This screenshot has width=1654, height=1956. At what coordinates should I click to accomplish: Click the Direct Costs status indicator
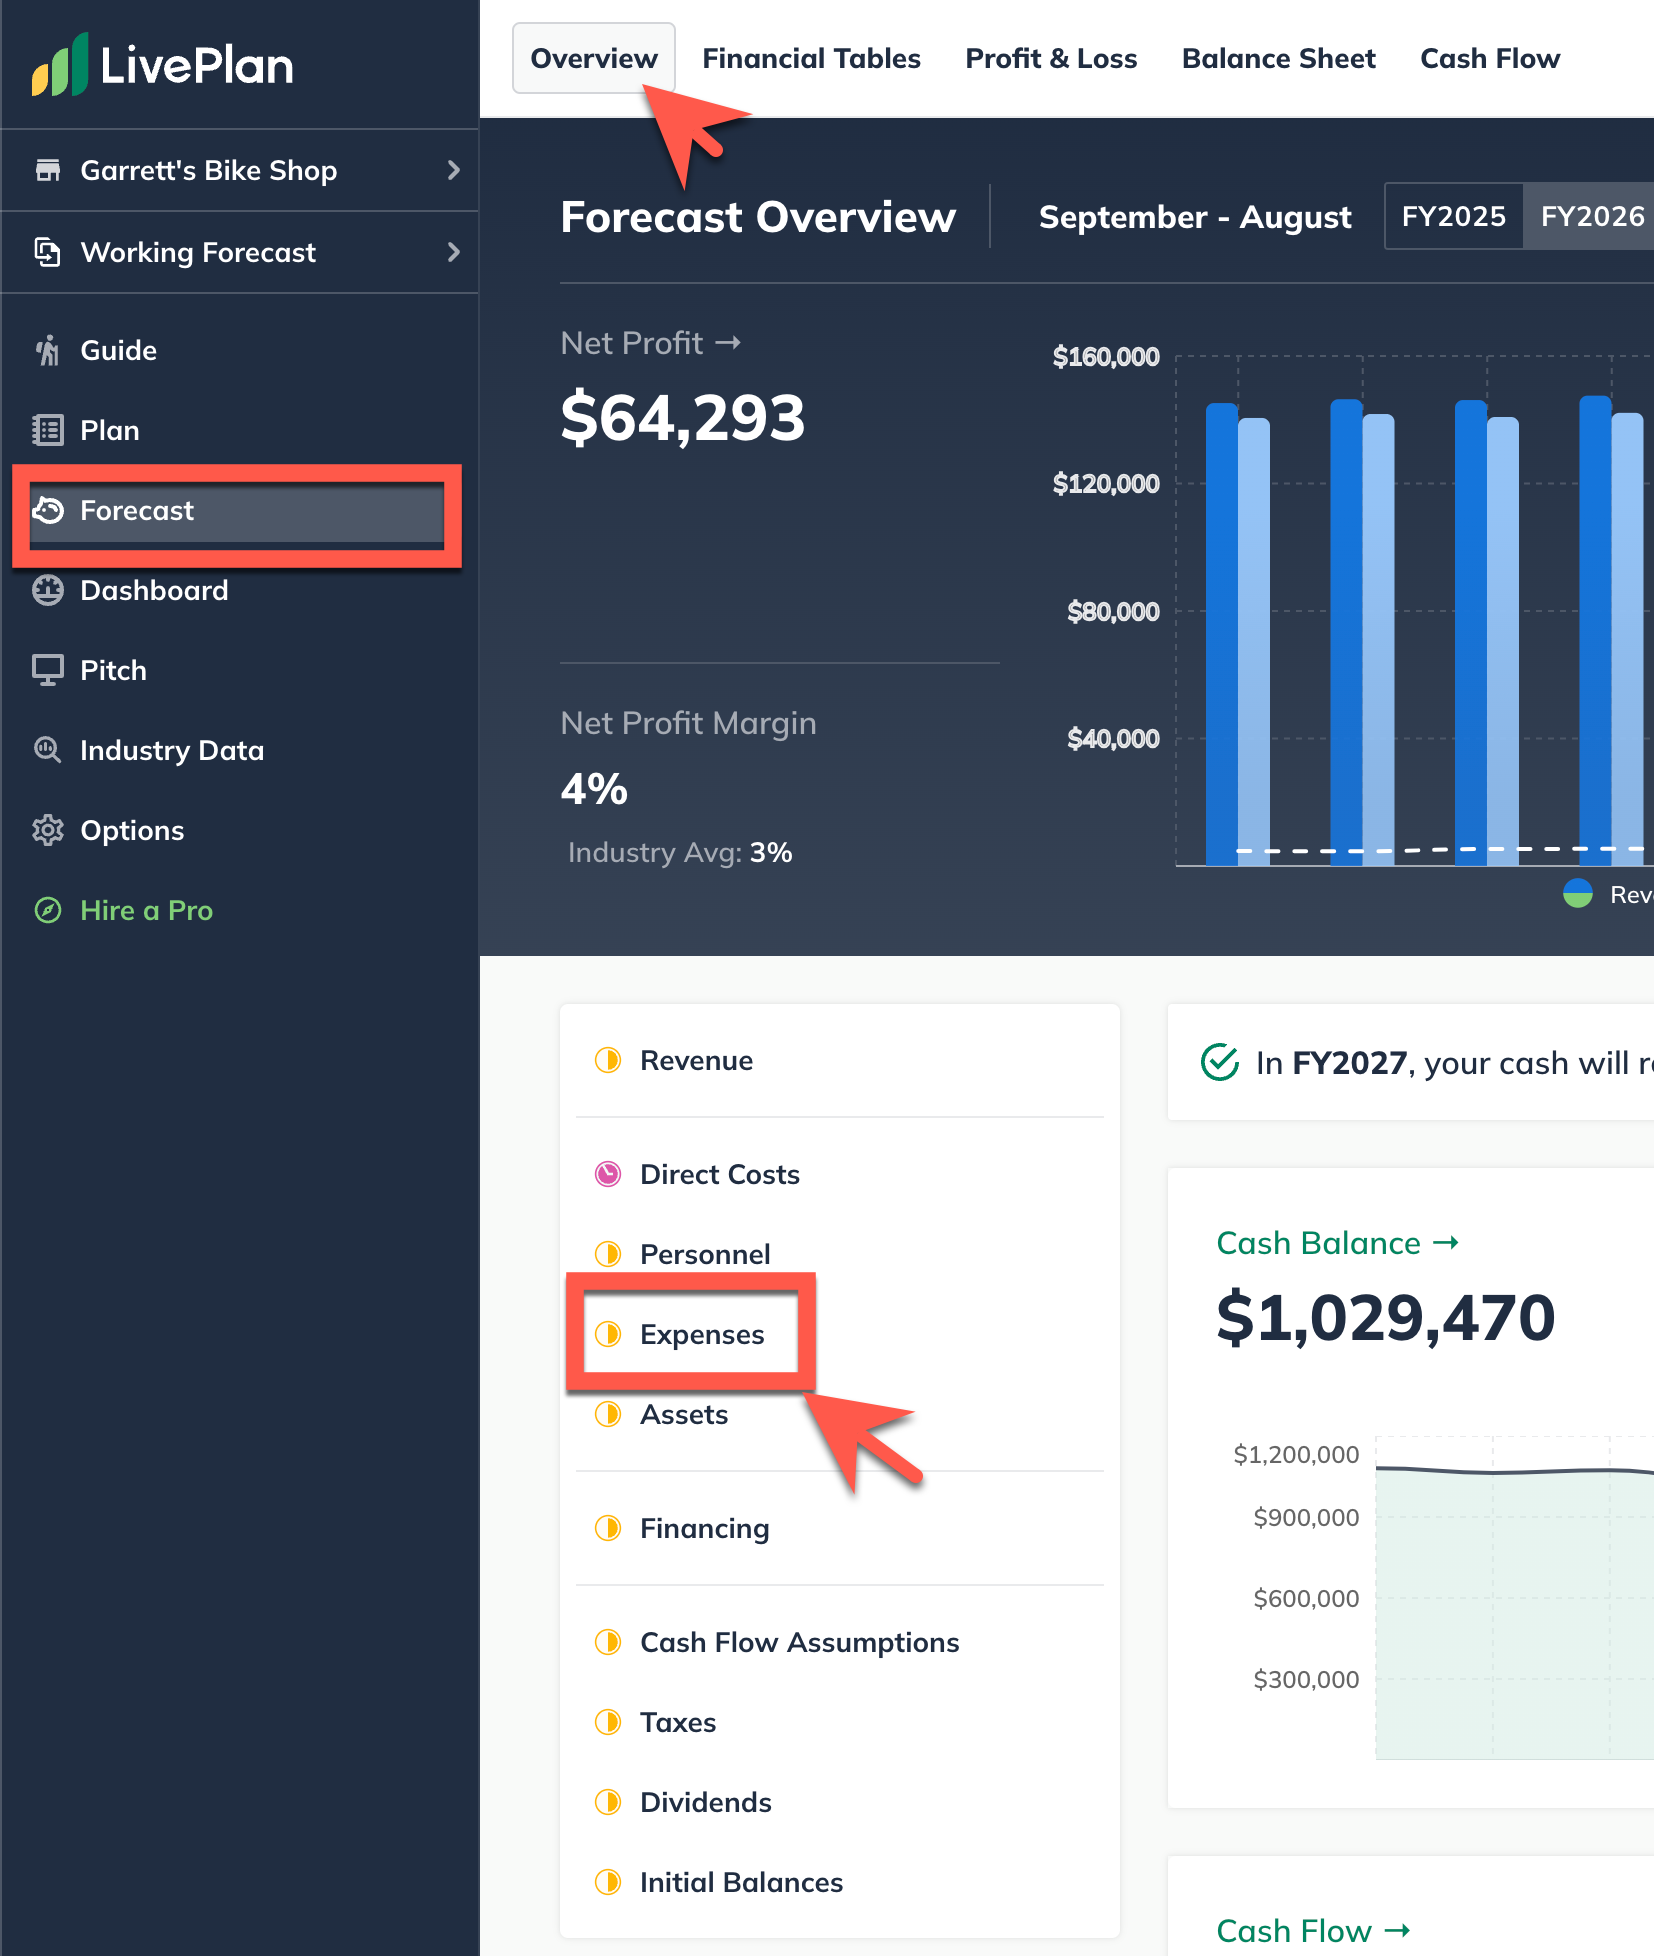608,1174
